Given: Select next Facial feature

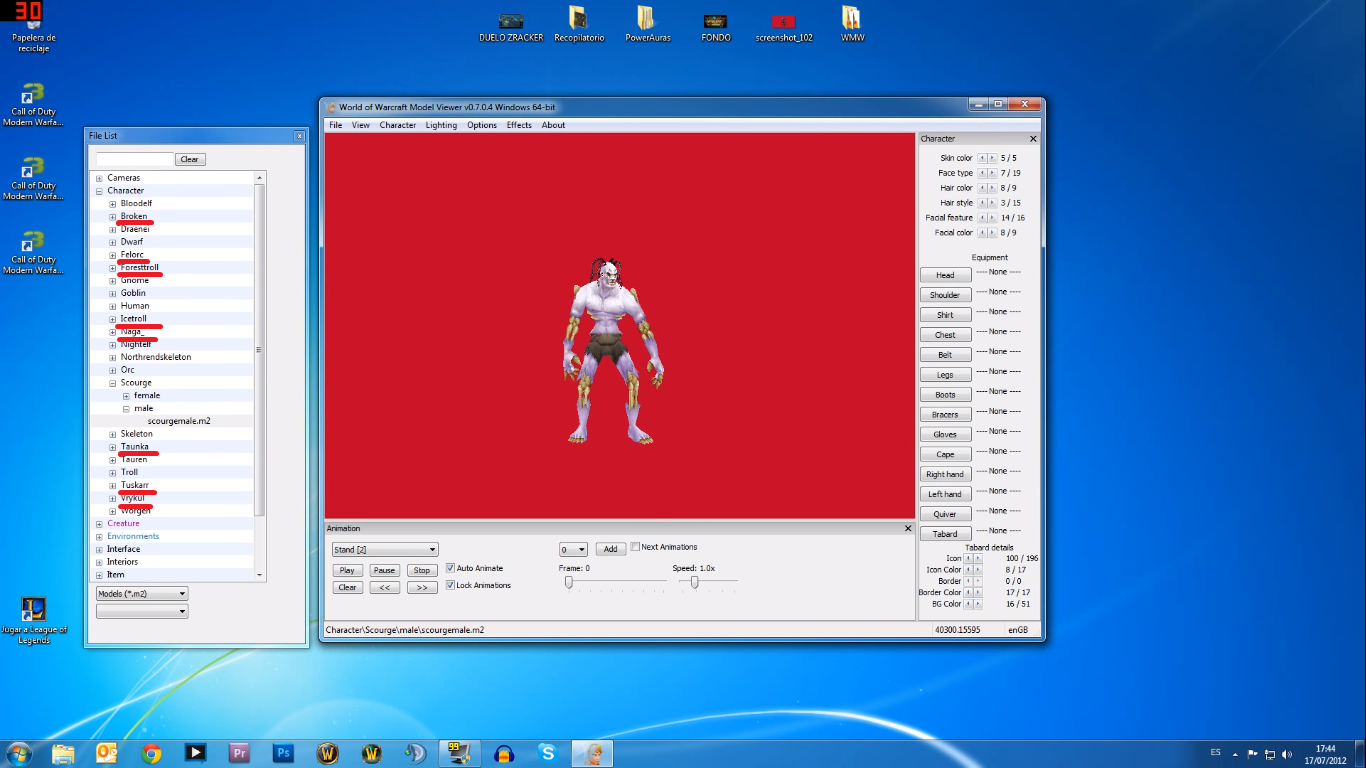Looking at the screenshot, I should pyautogui.click(x=992, y=218).
